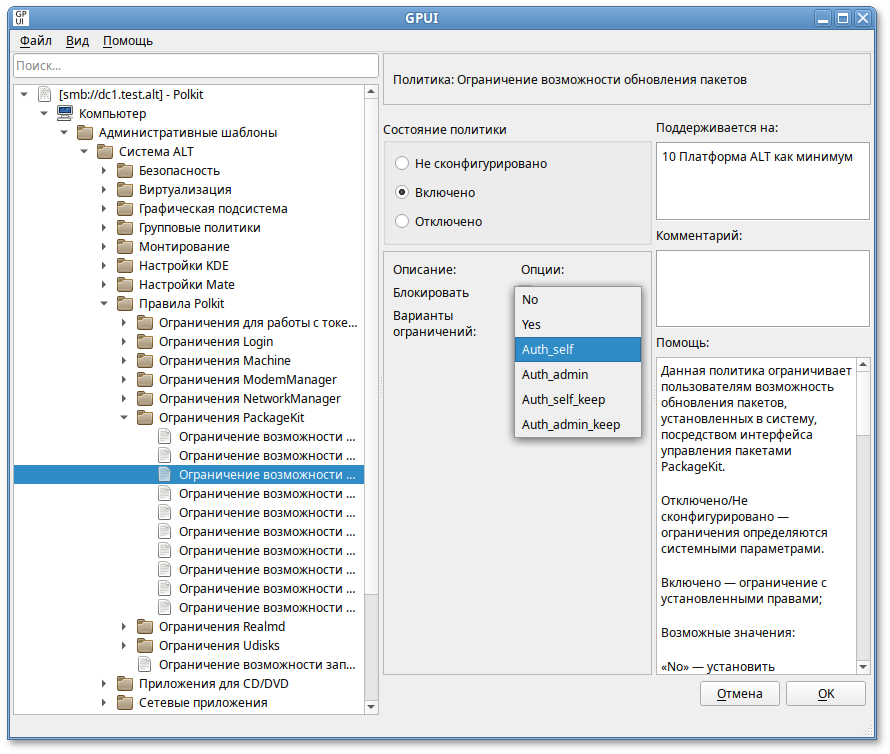
Task: Click the folder icon next to Виртуализация
Action: (x=124, y=190)
